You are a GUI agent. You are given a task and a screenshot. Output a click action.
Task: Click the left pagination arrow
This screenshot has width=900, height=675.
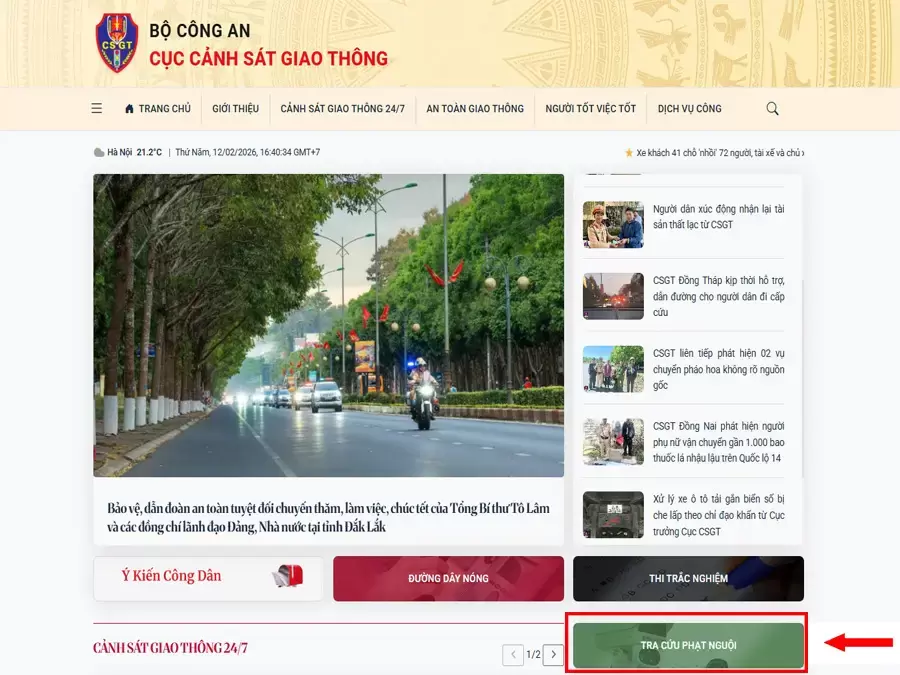point(513,654)
